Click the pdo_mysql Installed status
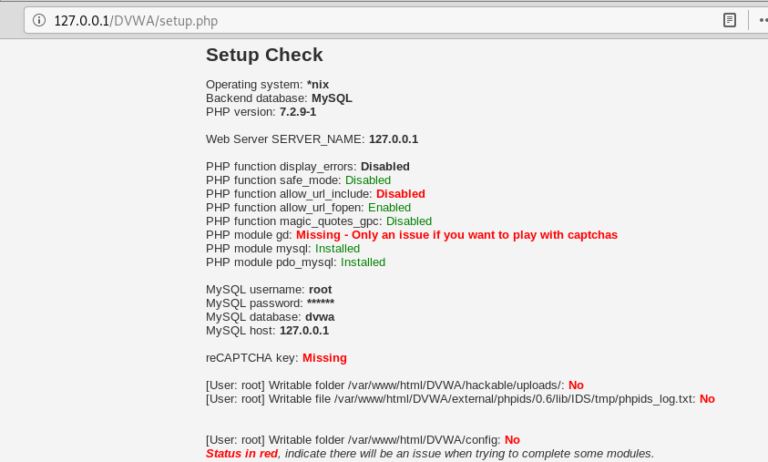Screen dimensions: 768x462 (362, 262)
